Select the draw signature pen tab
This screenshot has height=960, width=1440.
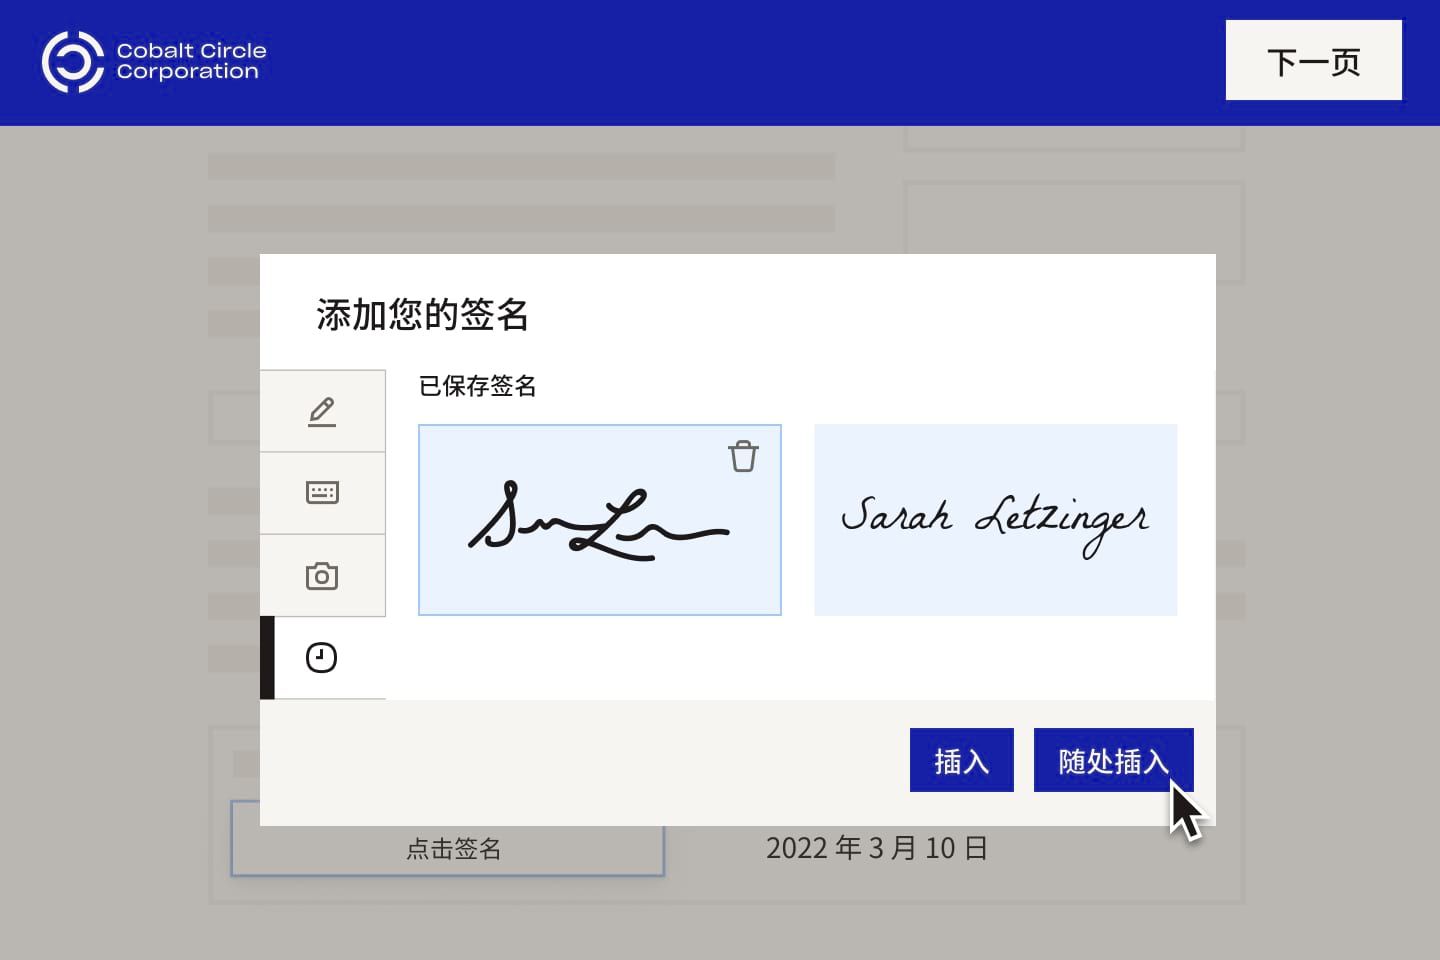pos(322,411)
